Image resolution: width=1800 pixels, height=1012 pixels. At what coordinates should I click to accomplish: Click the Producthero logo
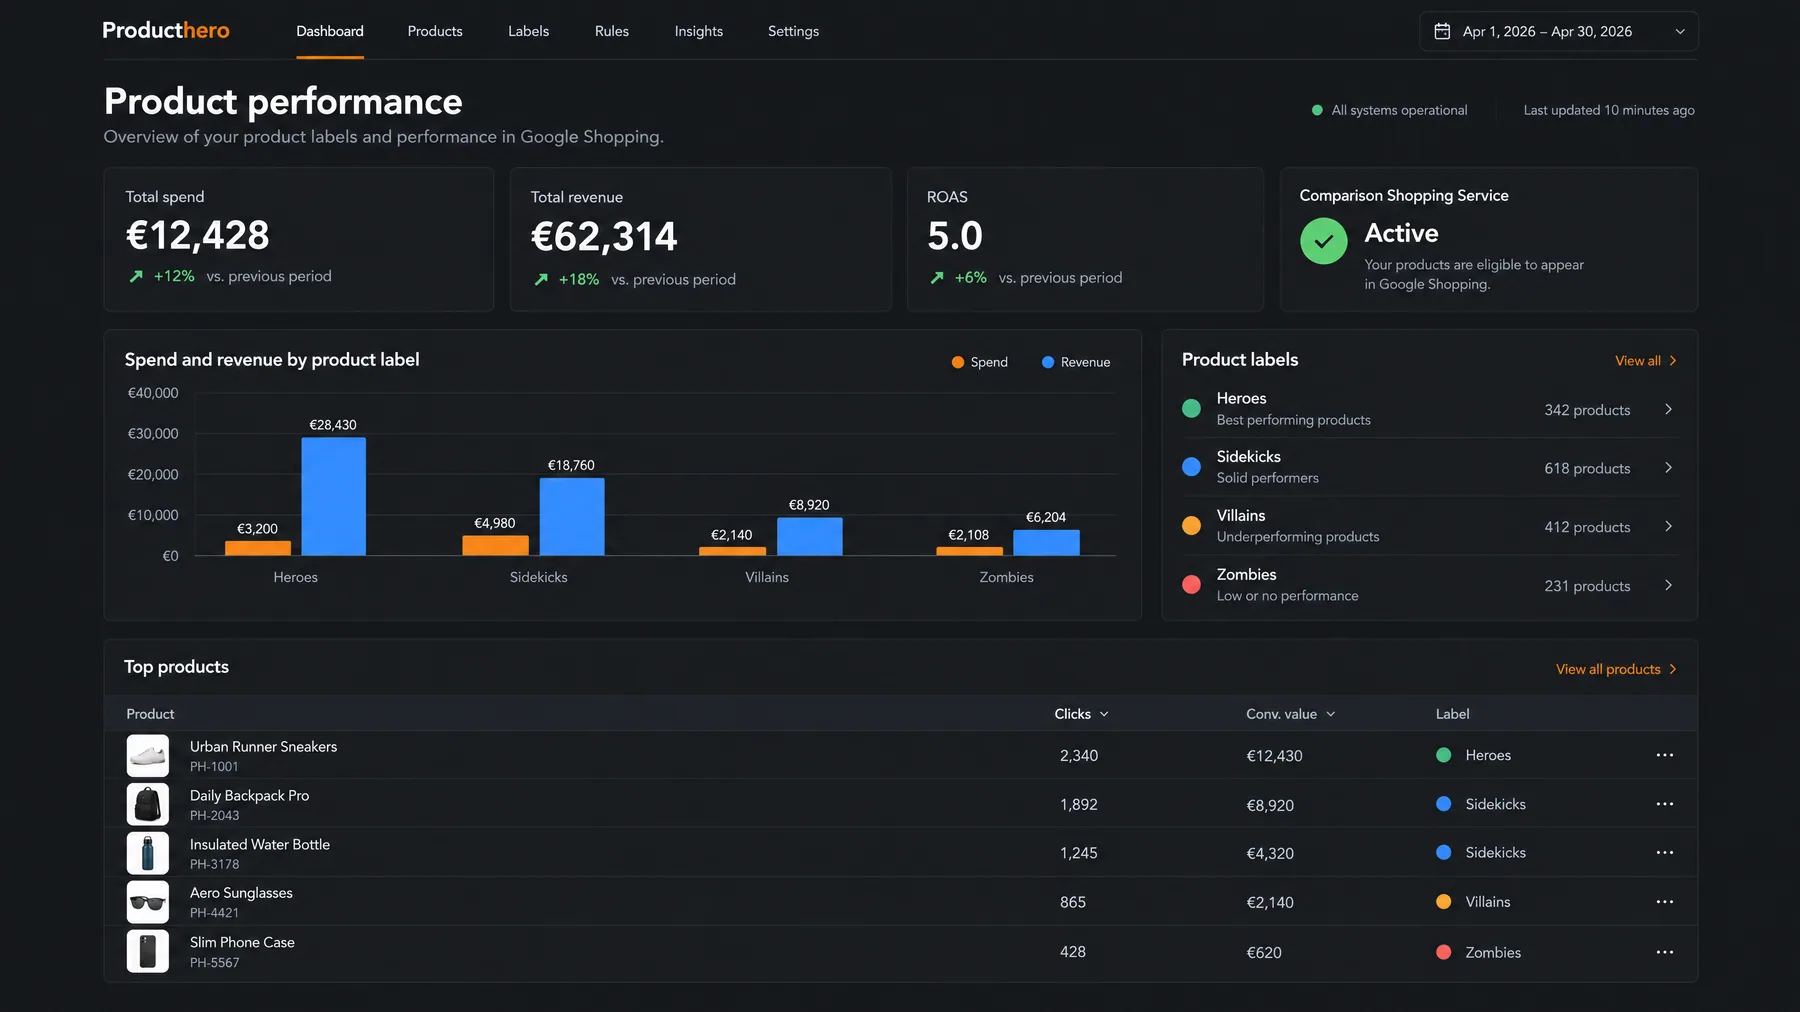tap(166, 31)
